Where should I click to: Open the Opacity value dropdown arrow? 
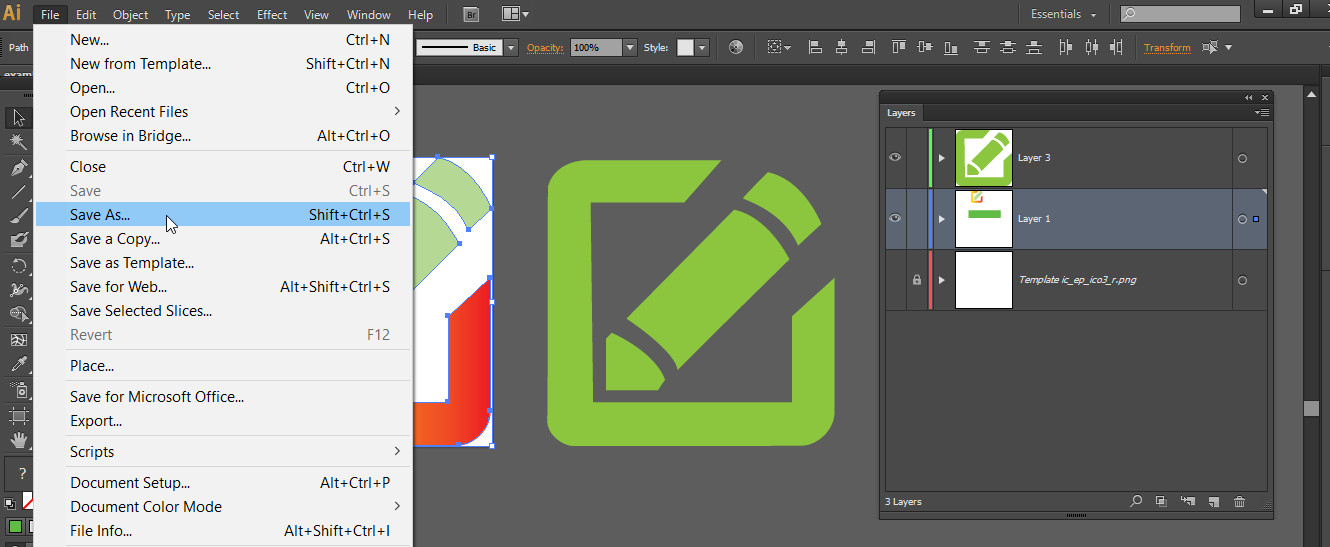click(630, 47)
